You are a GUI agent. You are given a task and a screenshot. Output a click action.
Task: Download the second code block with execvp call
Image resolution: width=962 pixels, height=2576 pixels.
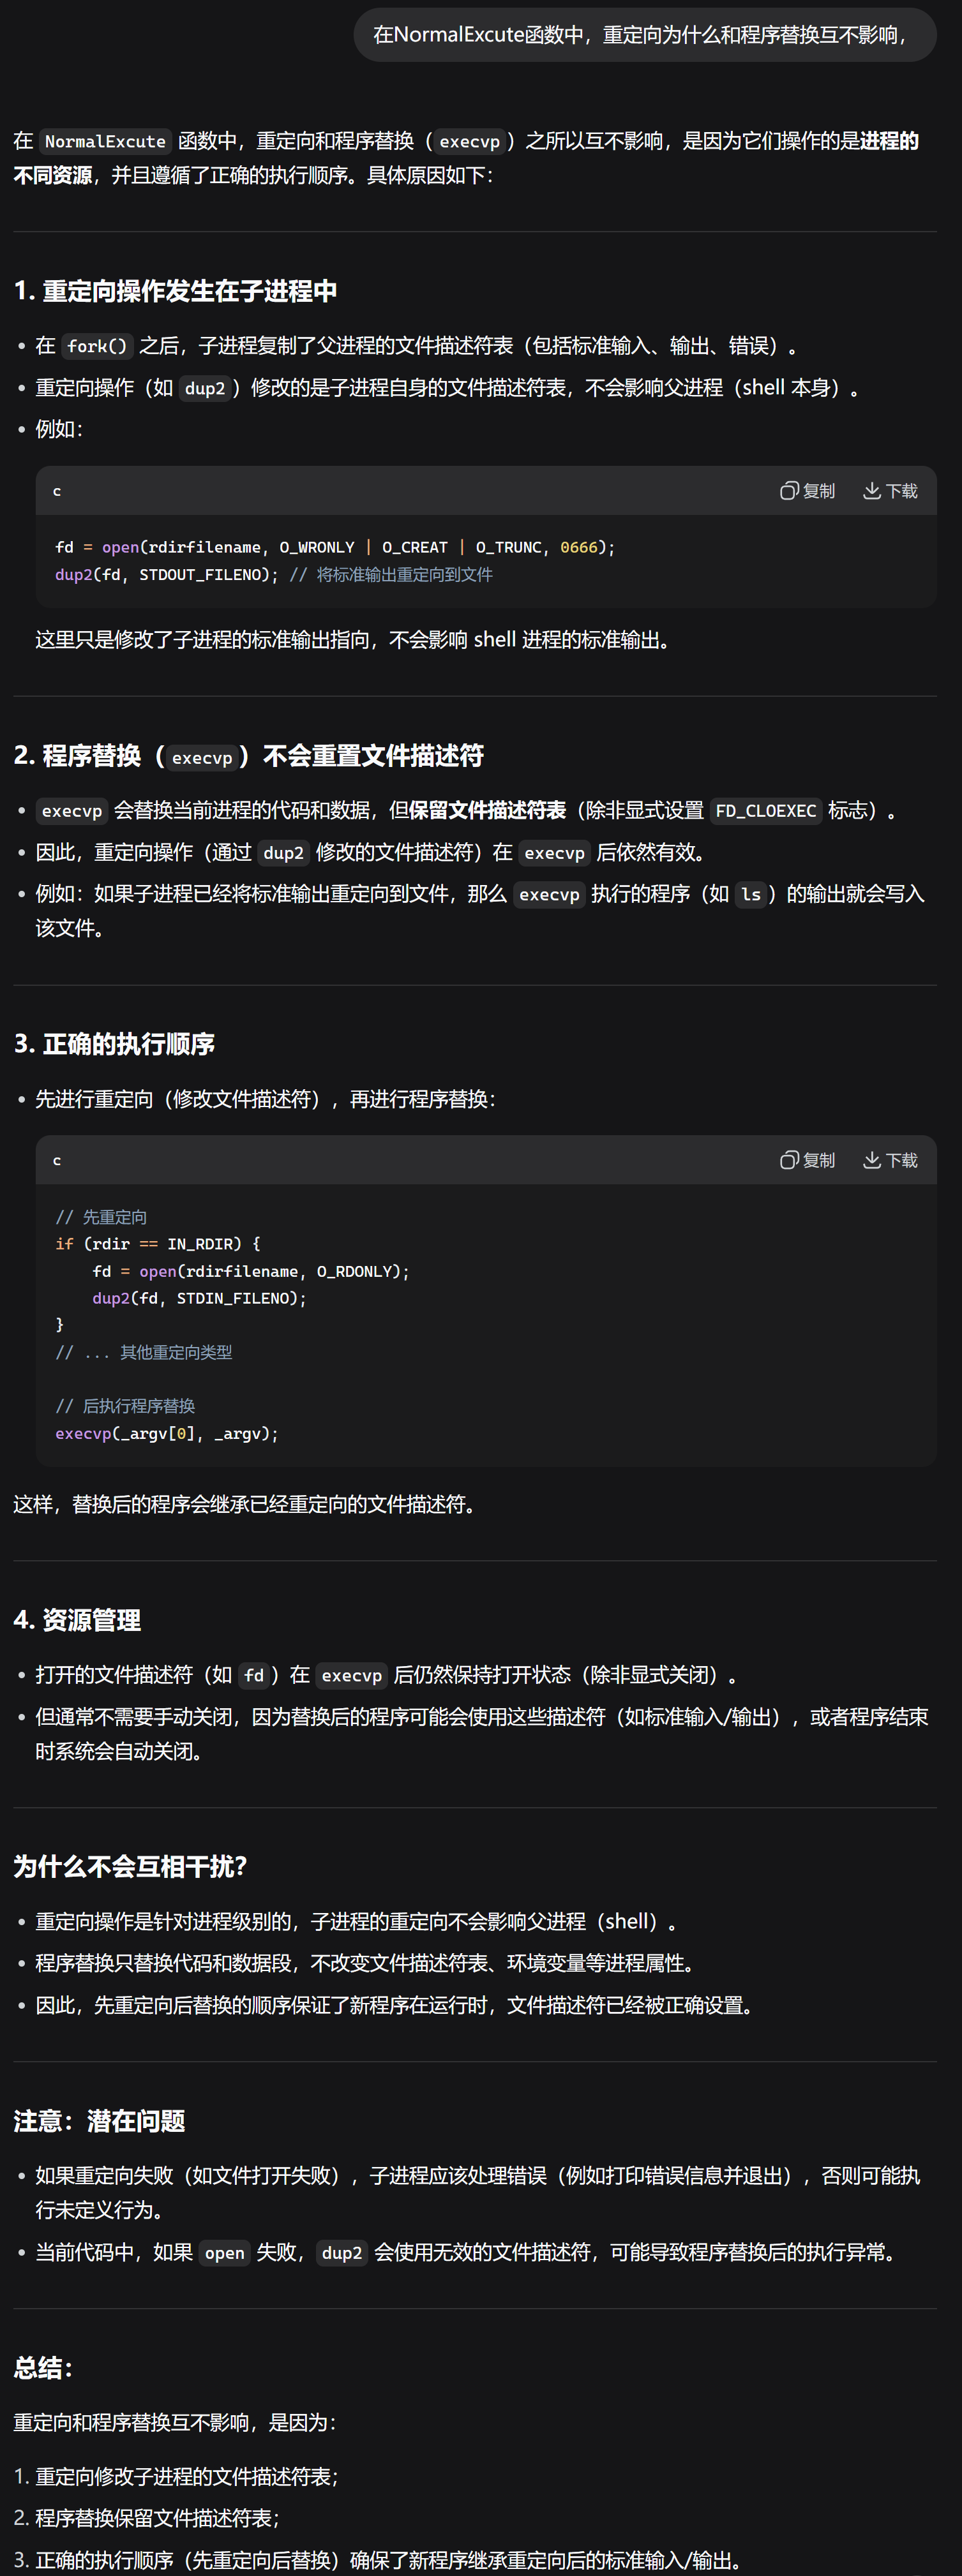tap(890, 1160)
